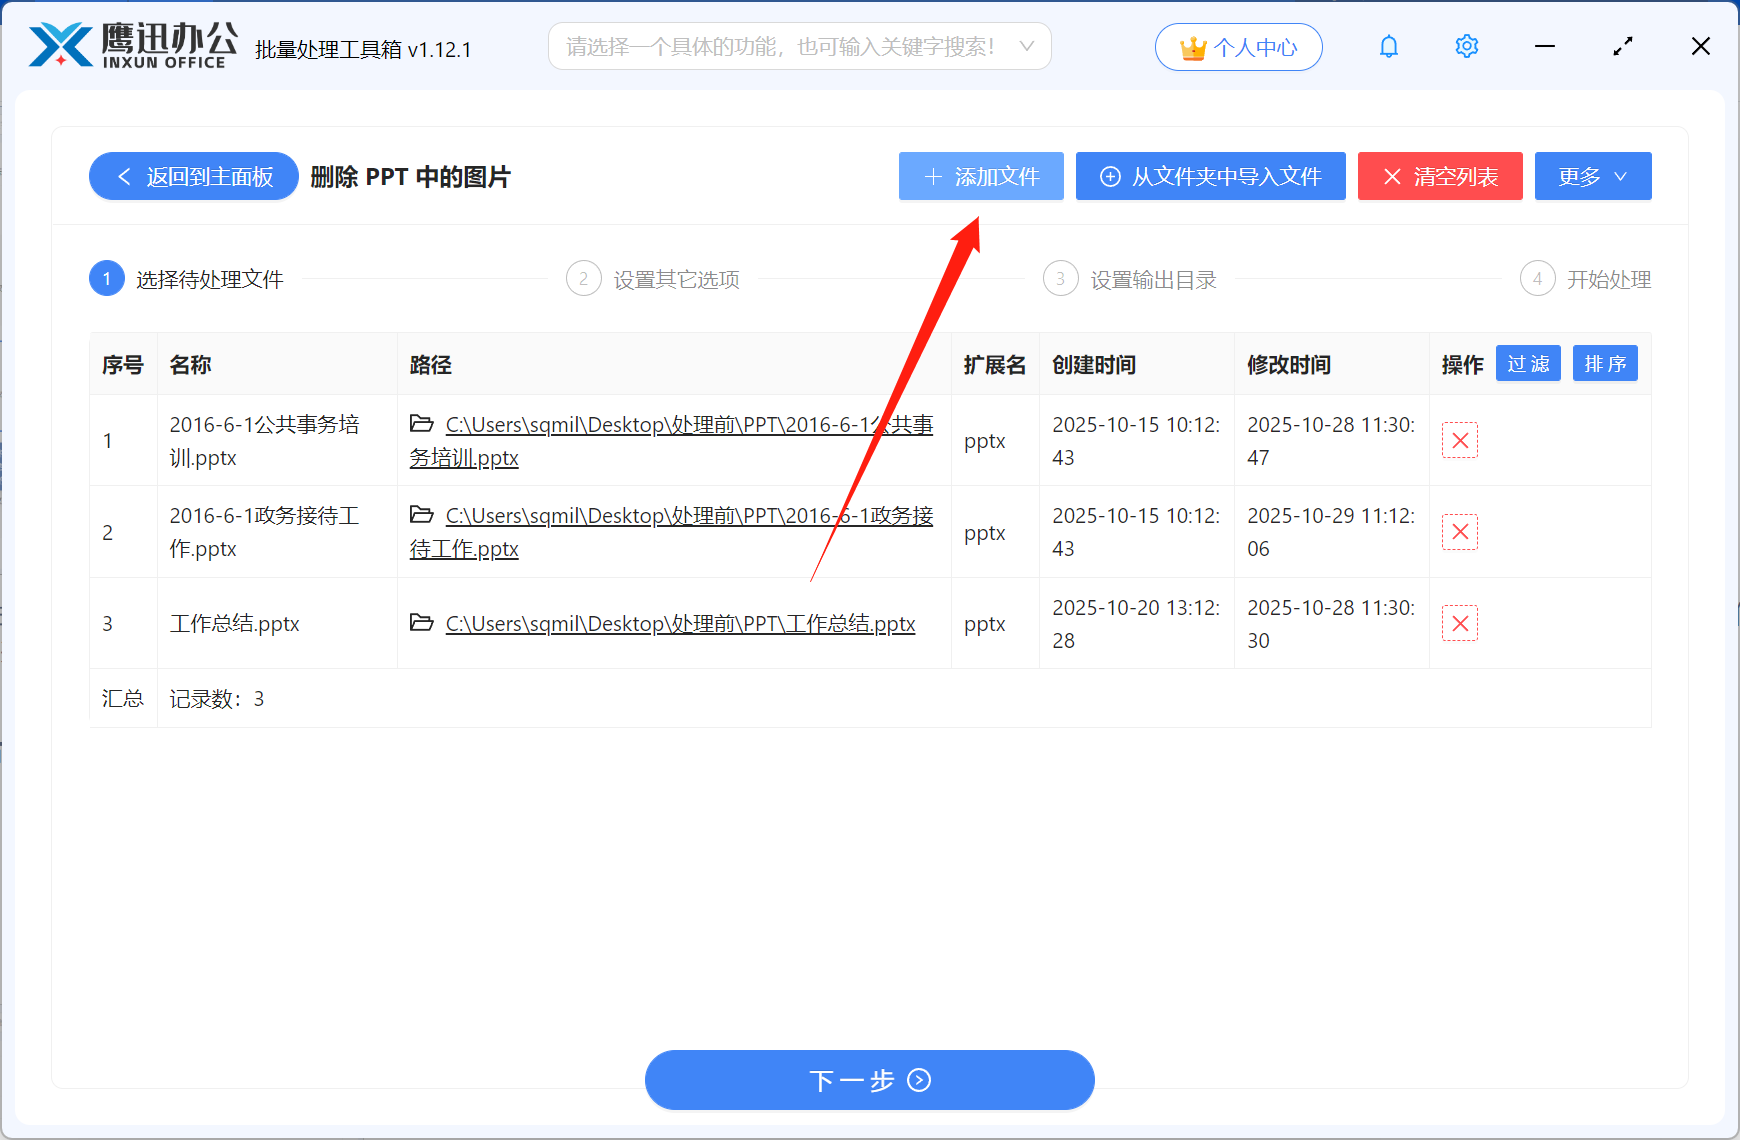
Task: Click the INXUN OFFICE logo
Action: (x=128, y=45)
